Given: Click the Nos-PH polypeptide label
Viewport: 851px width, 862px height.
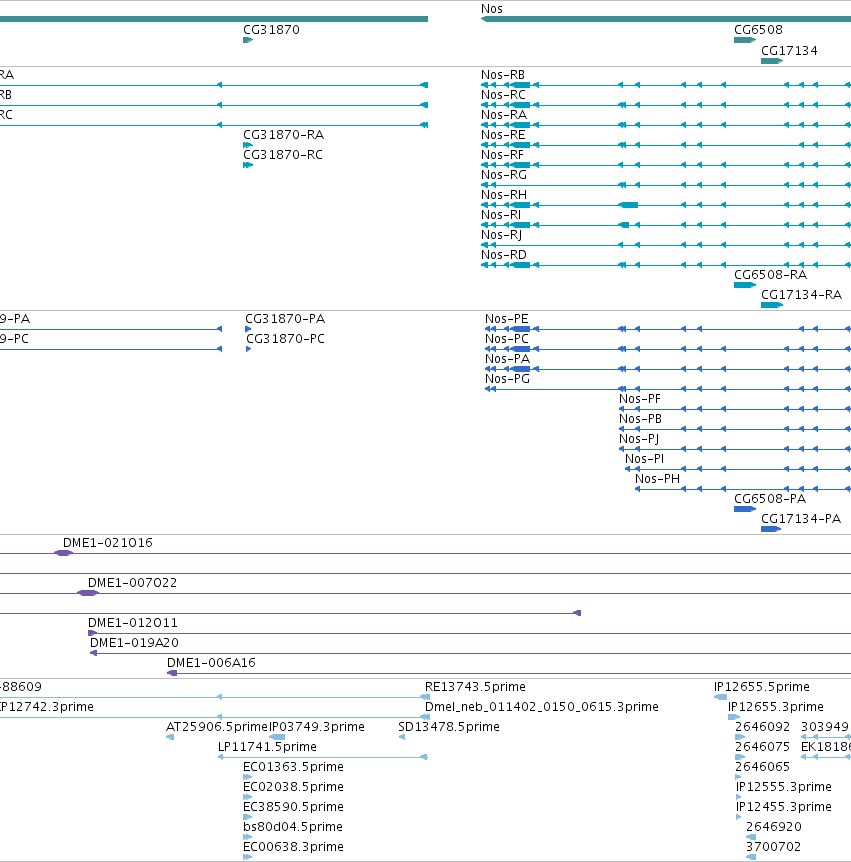Looking at the screenshot, I should pyautogui.click(x=657, y=479).
